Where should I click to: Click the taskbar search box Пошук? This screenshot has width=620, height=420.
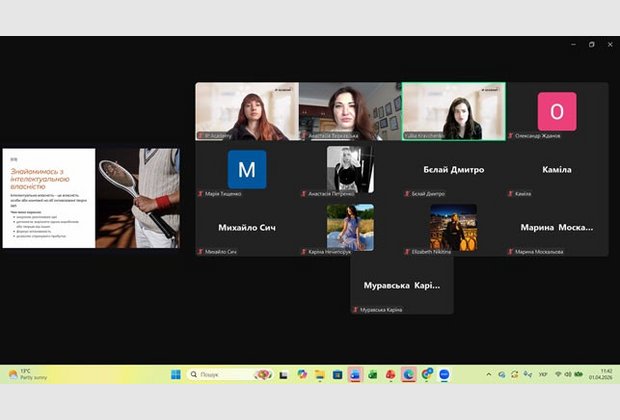pyautogui.click(x=231, y=374)
